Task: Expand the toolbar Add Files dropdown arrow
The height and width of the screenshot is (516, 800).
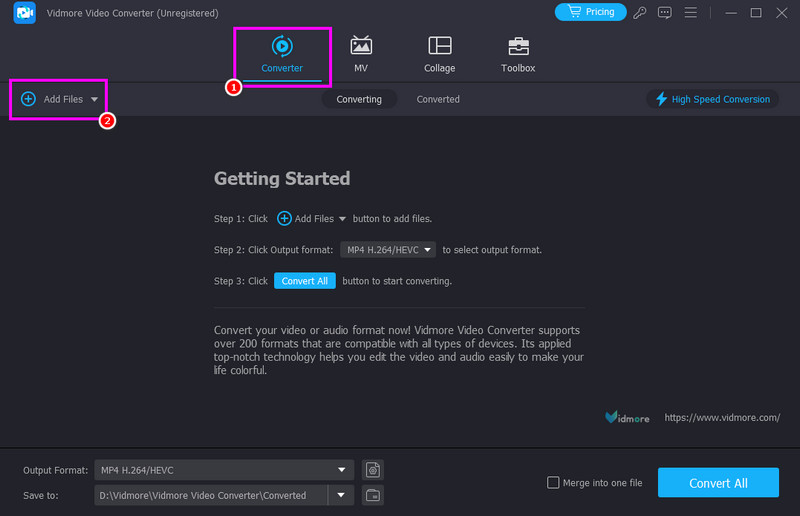Action: click(94, 99)
